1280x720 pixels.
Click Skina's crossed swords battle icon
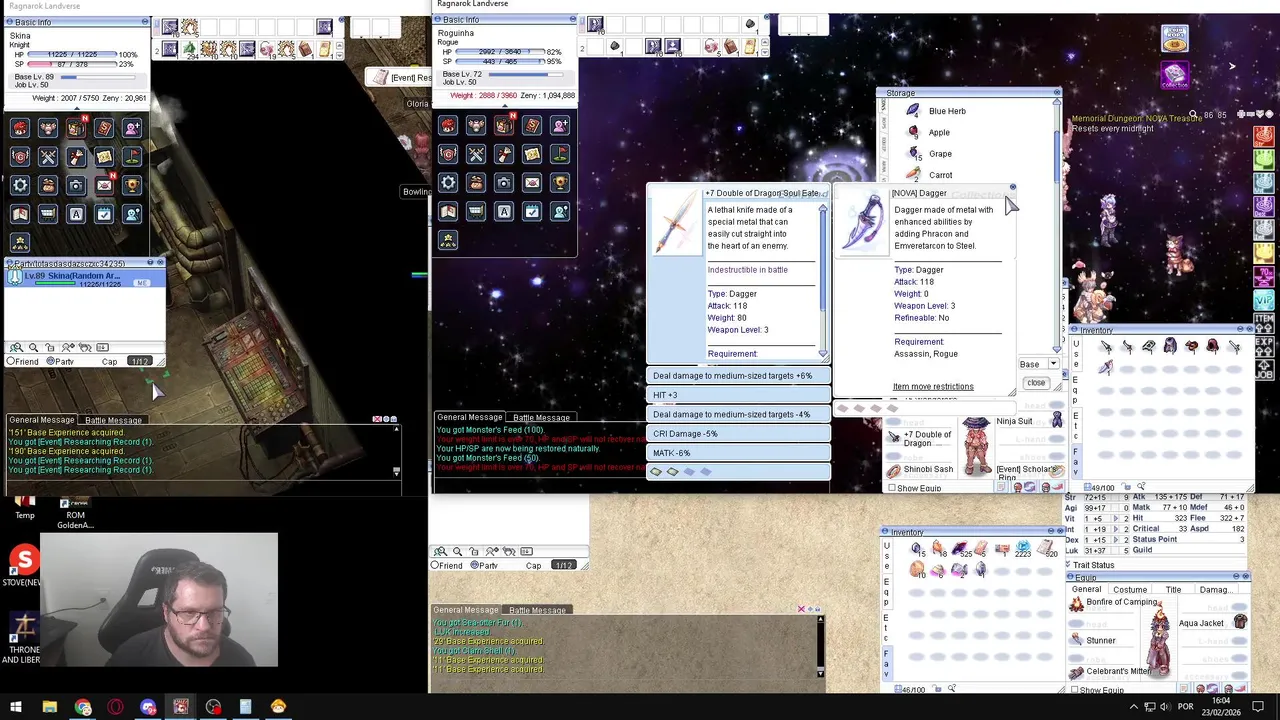click(48, 157)
